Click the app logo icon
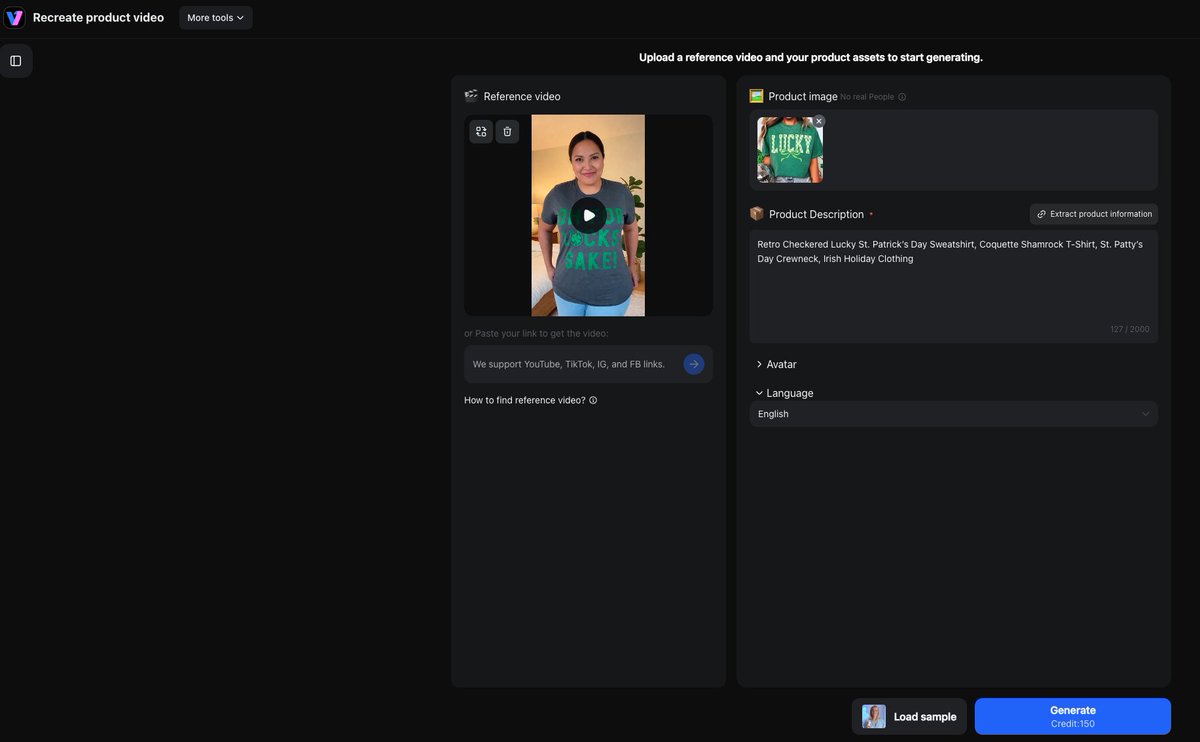 [14, 17]
